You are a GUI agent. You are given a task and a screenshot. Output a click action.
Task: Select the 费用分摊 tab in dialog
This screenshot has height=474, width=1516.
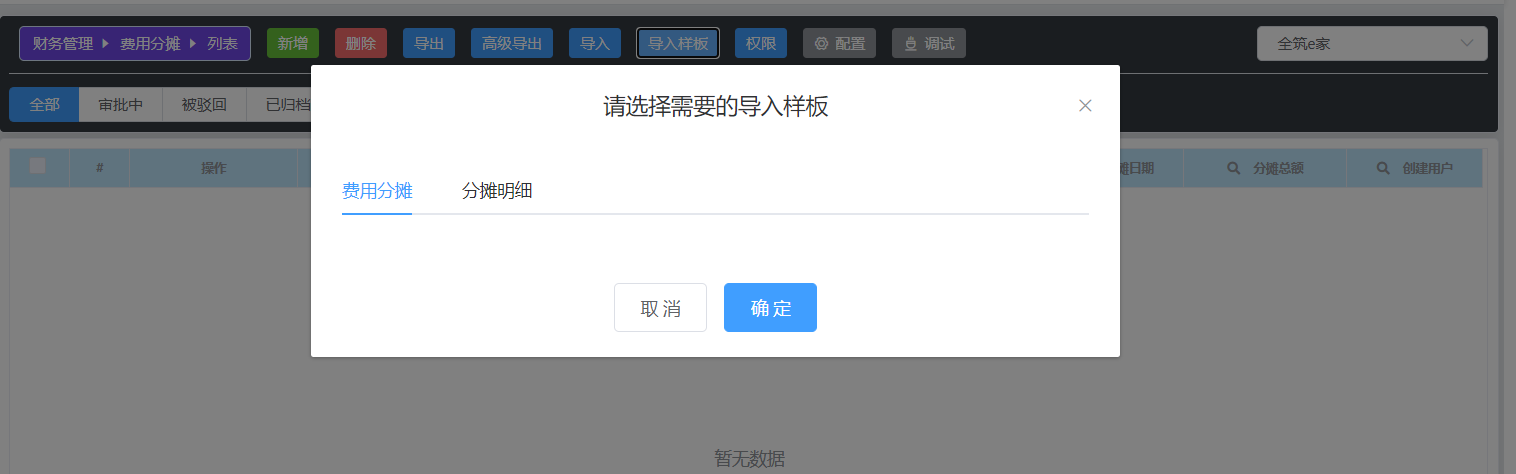click(377, 191)
